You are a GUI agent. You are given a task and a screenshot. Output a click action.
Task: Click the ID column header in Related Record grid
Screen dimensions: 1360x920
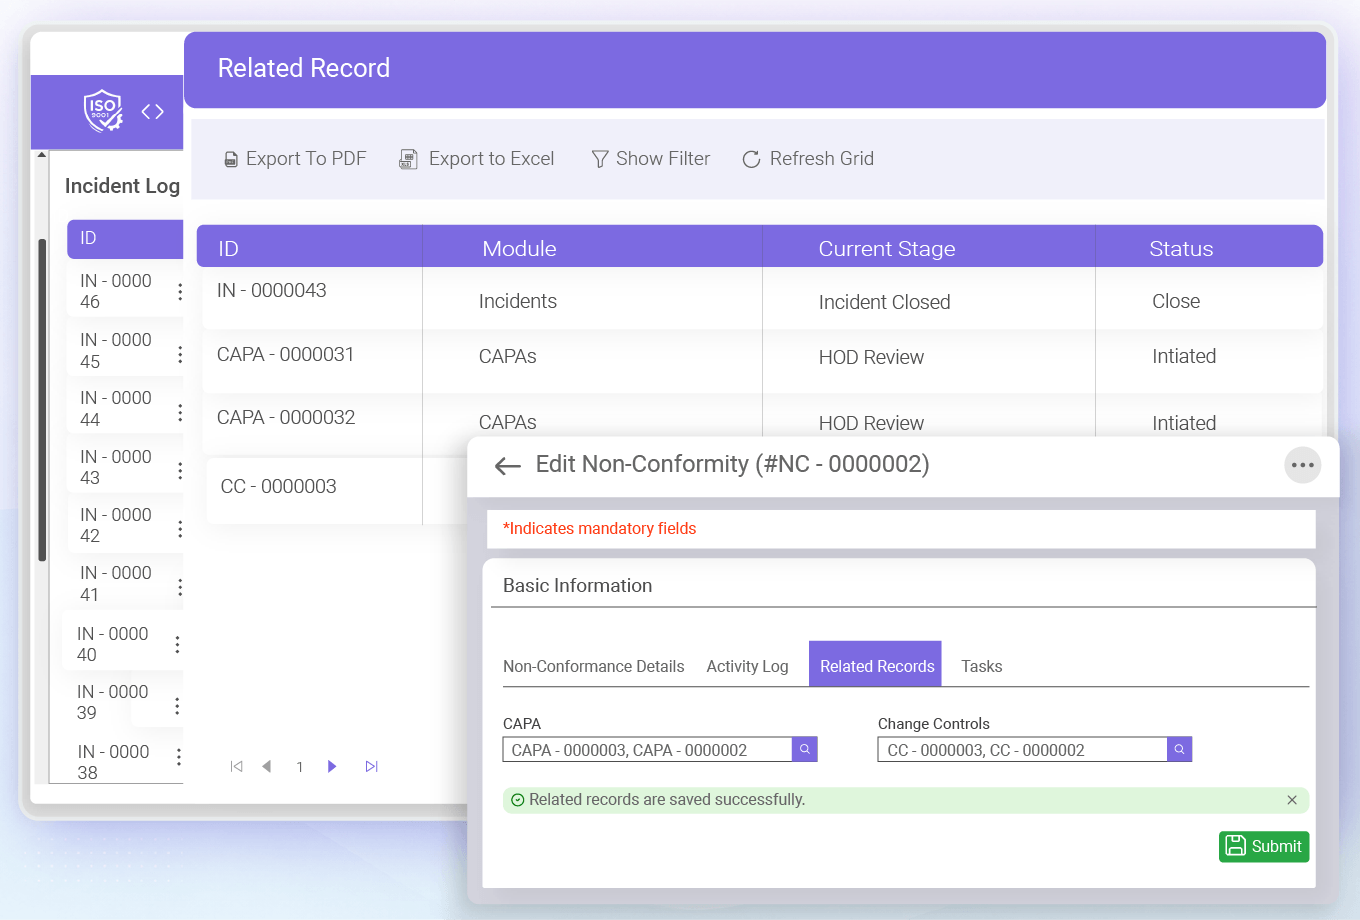(310, 247)
